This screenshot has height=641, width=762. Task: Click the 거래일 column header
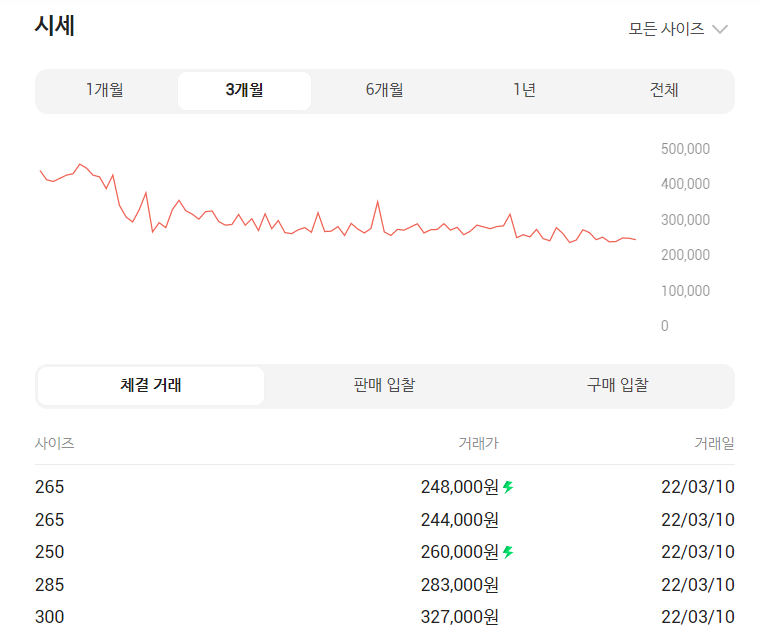[x=714, y=443]
